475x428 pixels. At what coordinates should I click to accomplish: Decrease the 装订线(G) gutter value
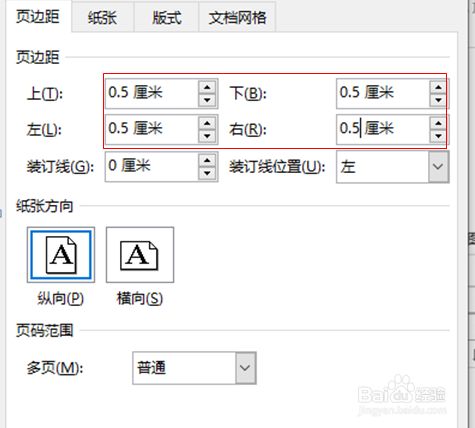[207, 173]
